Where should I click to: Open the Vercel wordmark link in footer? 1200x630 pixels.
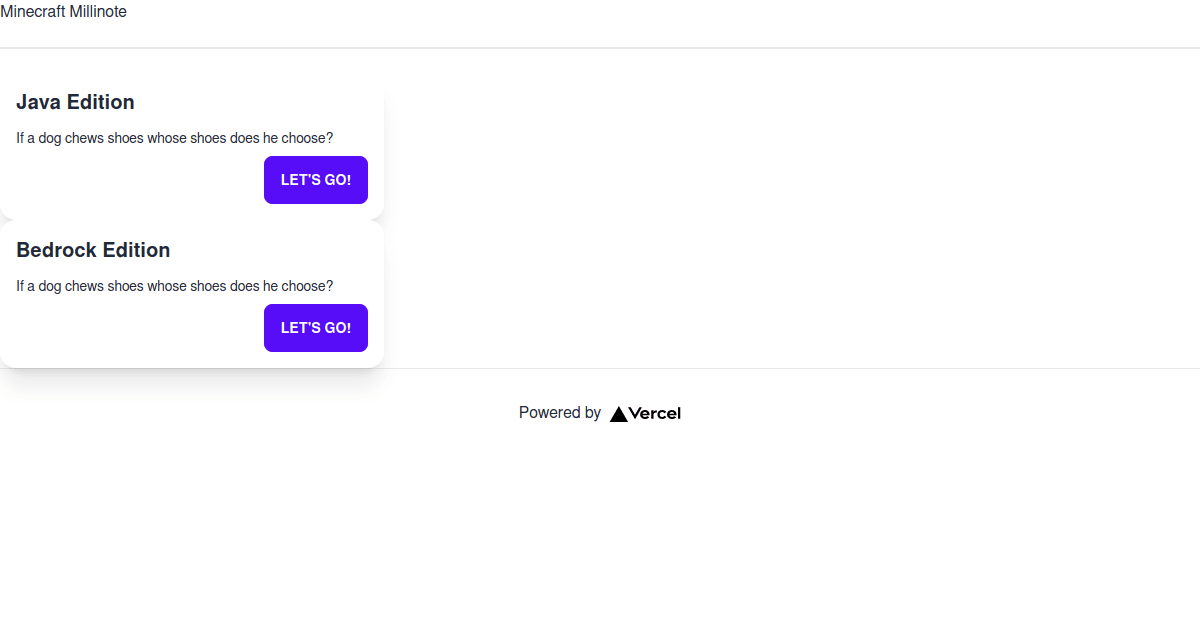click(x=655, y=414)
